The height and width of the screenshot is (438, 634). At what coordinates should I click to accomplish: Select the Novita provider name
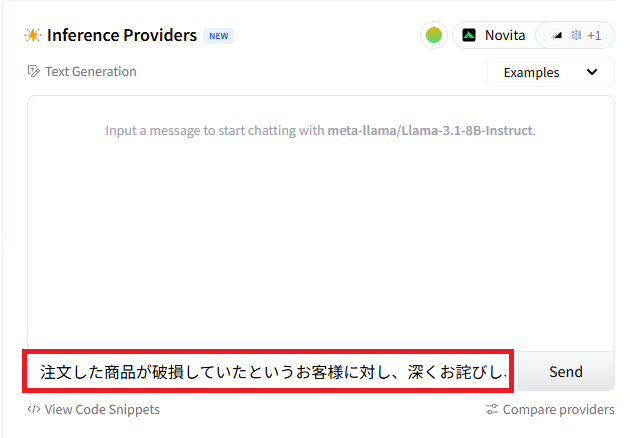505,35
